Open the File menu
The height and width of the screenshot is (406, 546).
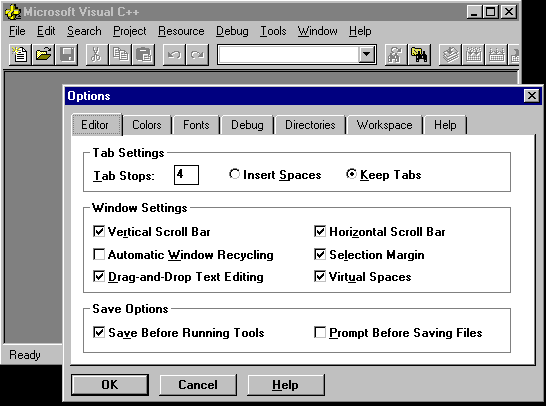[x=17, y=31]
